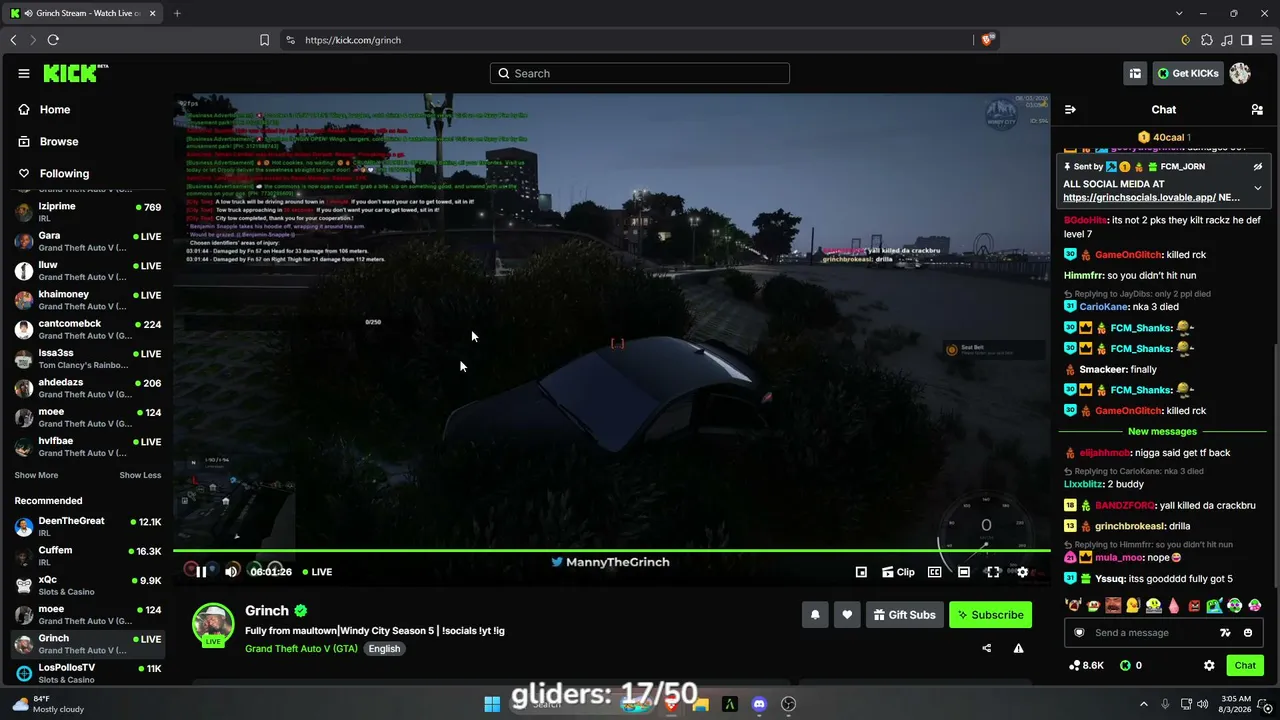View KICKs balance icon showing 0
This screenshot has width=1280, height=720.
pyautogui.click(x=1130, y=666)
